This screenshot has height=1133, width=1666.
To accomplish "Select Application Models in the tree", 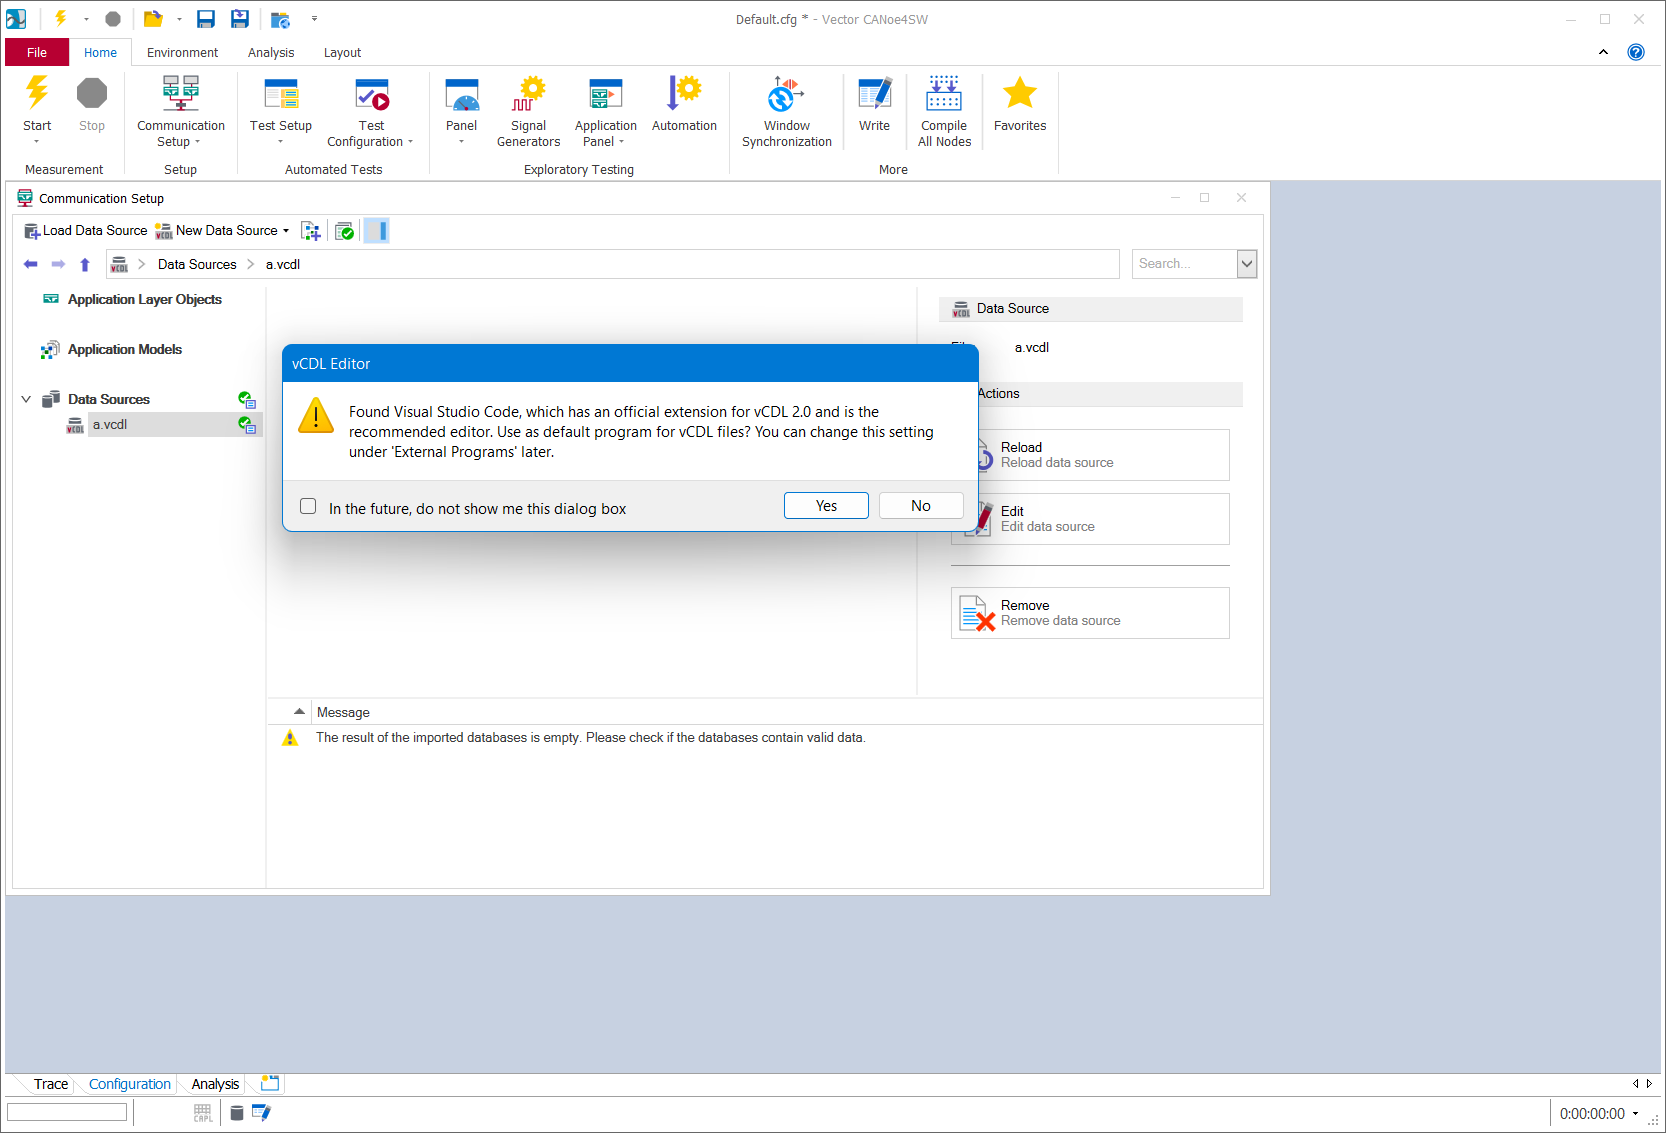I will pyautogui.click(x=124, y=349).
